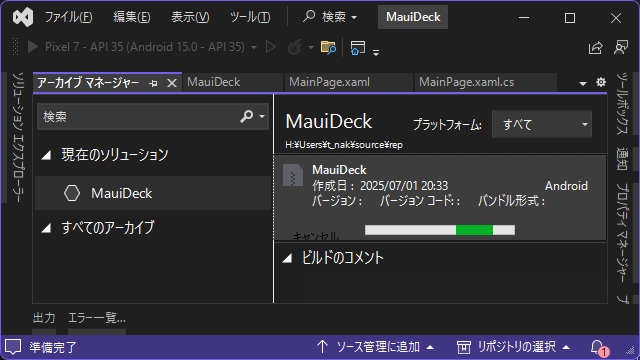Click the search magnifier in archive search box
The height and width of the screenshot is (360, 640).
(247, 116)
